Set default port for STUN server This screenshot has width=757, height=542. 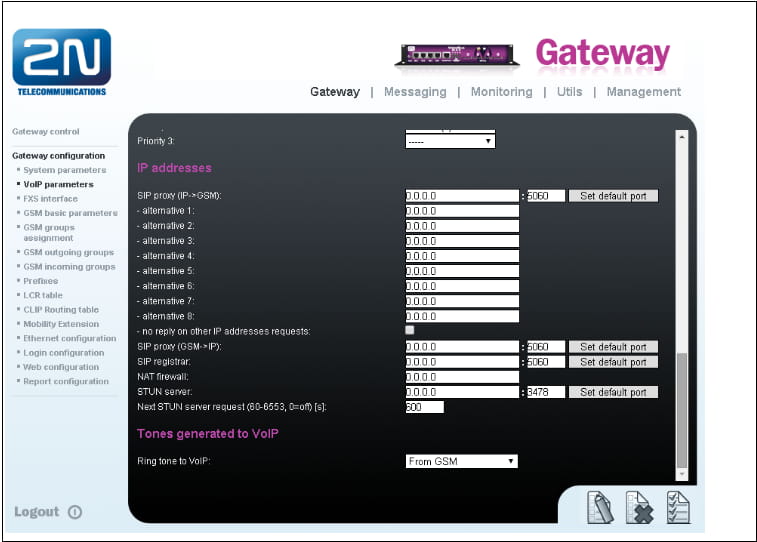point(613,392)
